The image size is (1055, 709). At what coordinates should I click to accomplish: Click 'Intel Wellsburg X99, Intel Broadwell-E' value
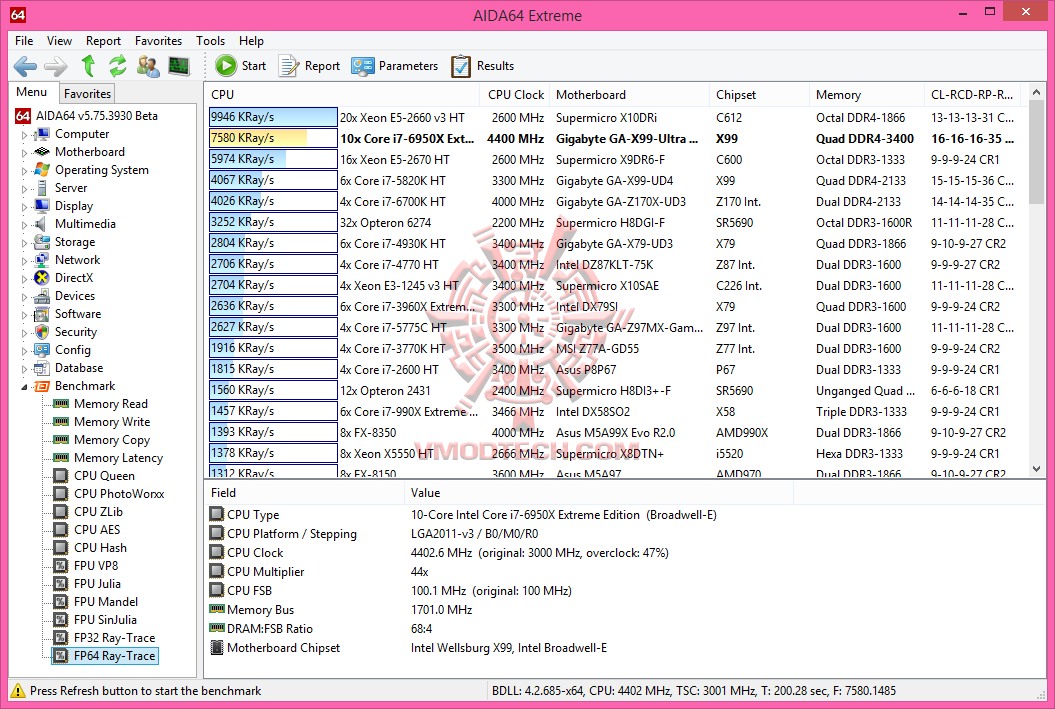click(x=509, y=648)
